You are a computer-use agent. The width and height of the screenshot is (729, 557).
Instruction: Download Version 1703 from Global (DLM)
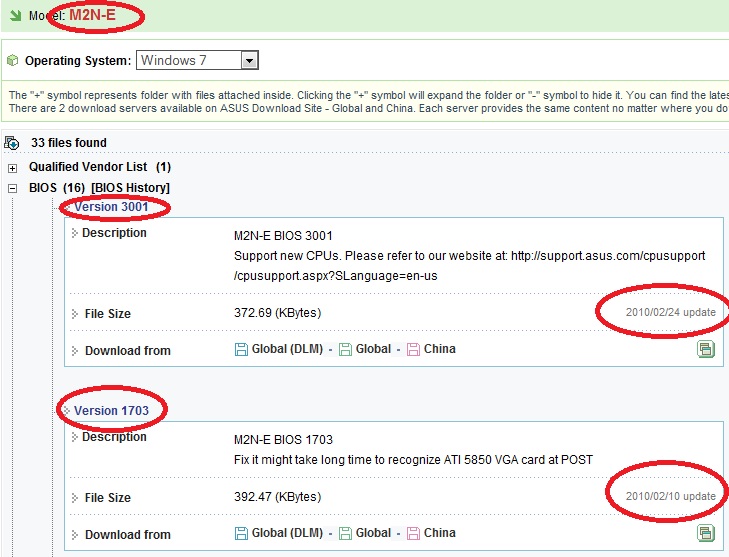coord(287,533)
